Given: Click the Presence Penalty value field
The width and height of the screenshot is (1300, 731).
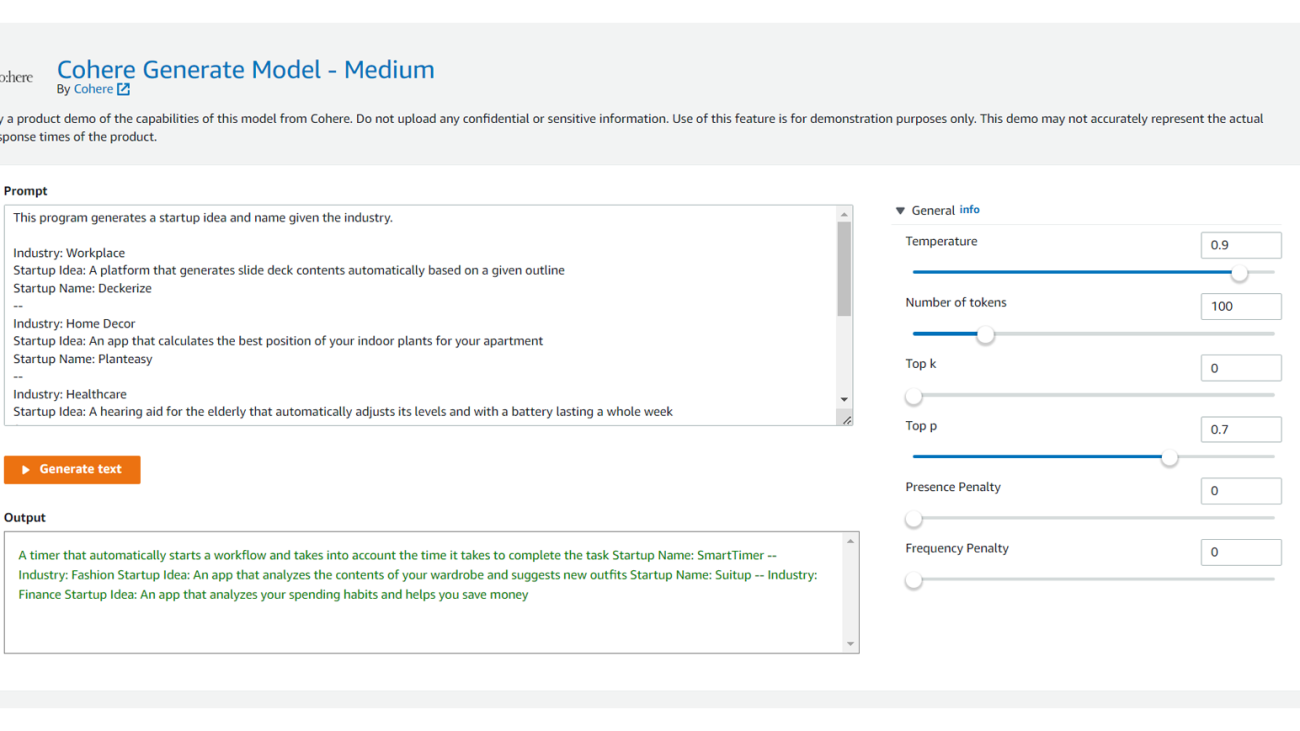Looking at the screenshot, I should [x=1240, y=491].
